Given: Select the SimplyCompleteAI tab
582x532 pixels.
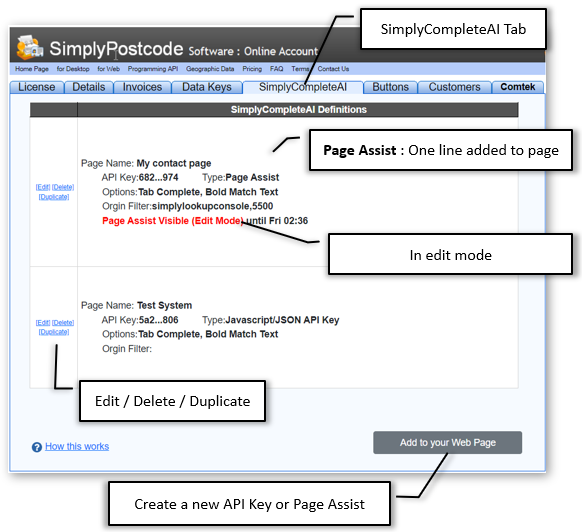Looking at the screenshot, I should [x=303, y=87].
